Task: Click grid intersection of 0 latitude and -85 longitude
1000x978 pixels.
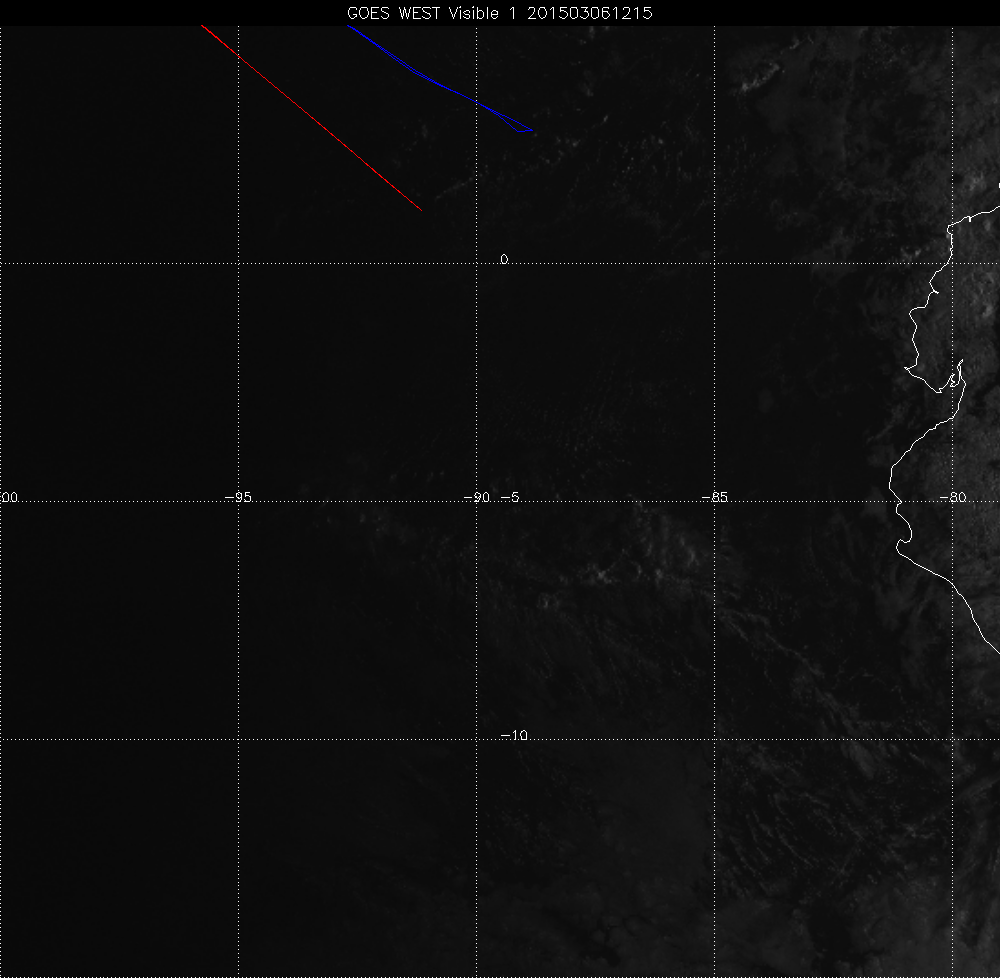Action: pyautogui.click(x=714, y=263)
